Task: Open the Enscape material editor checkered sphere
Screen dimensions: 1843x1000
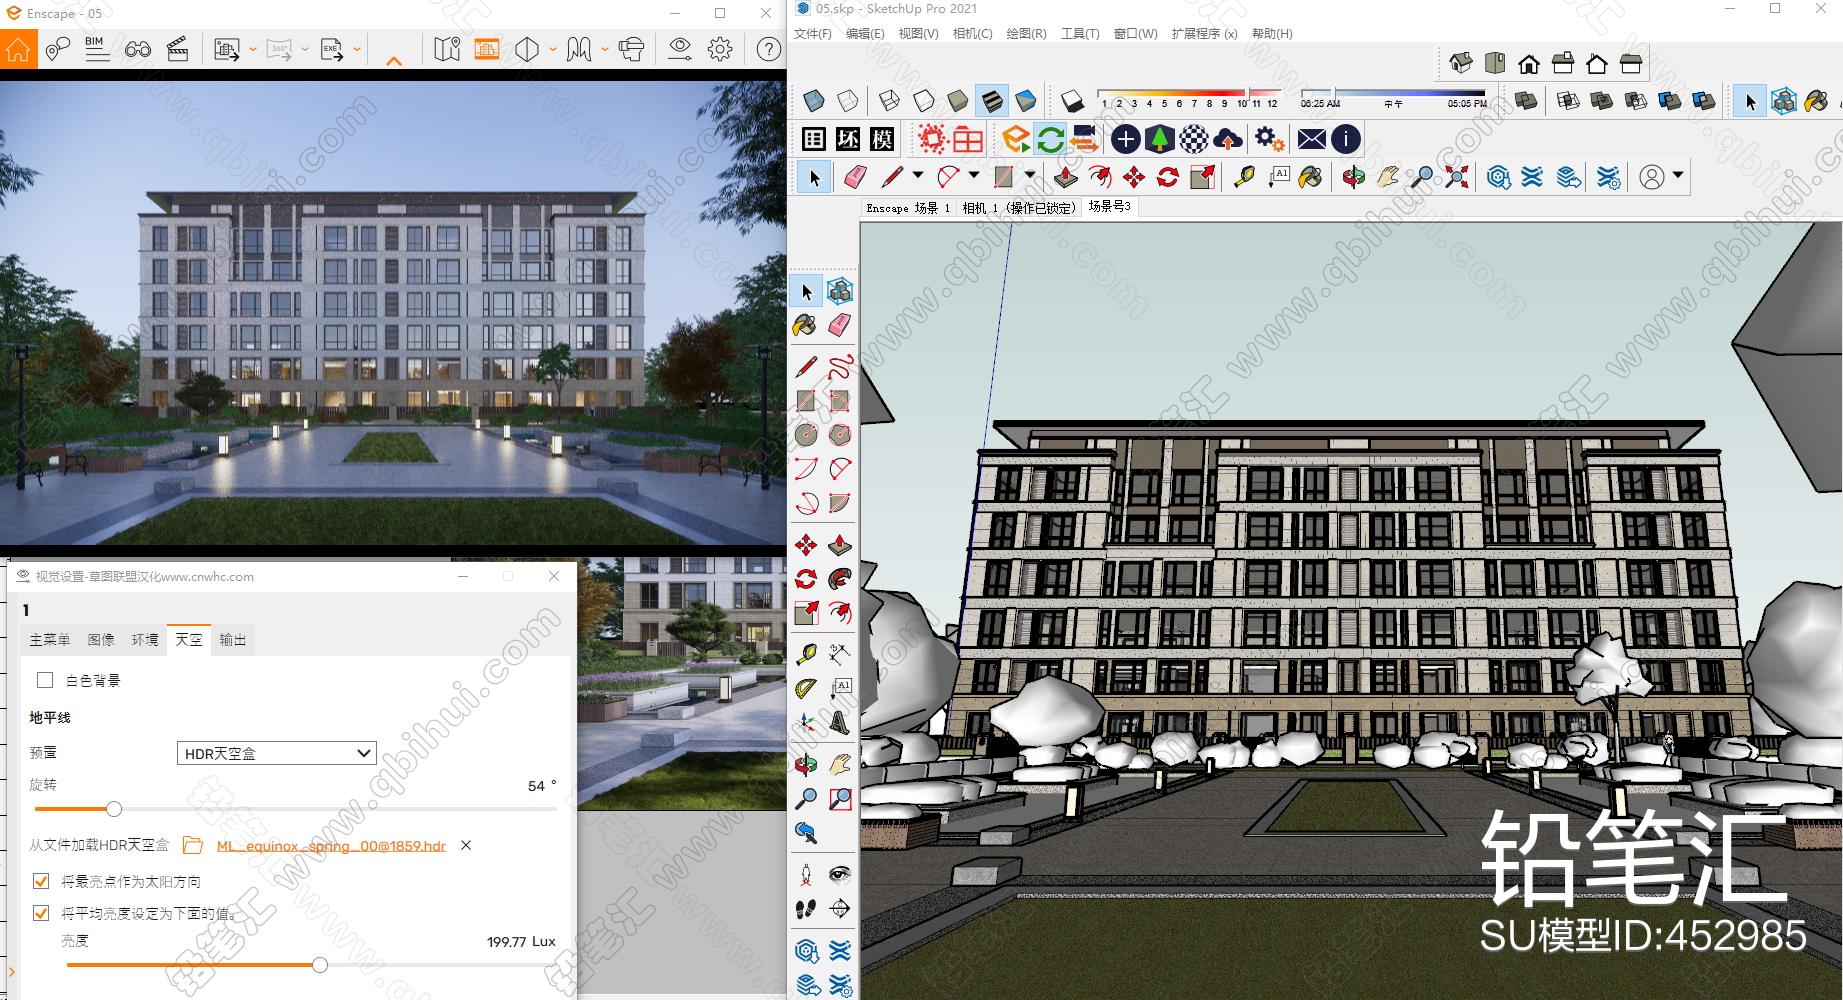Action: coord(1193,139)
